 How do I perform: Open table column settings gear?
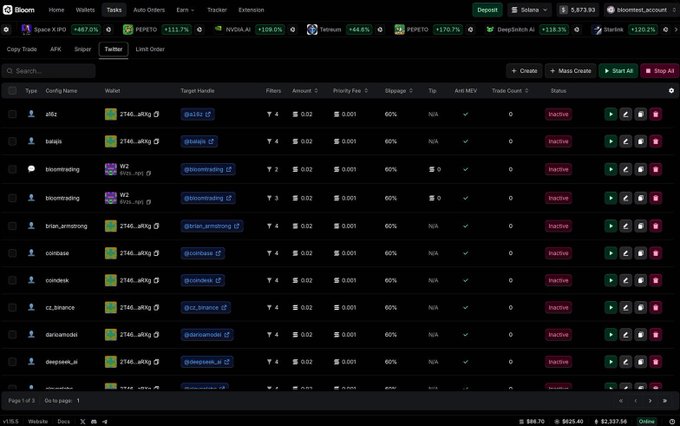coord(671,91)
